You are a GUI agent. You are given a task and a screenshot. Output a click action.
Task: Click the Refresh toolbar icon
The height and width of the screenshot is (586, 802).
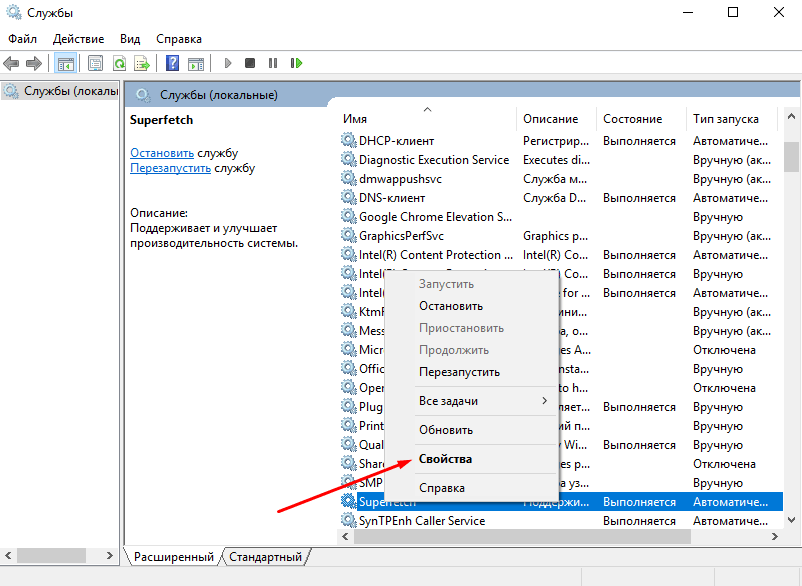[119, 63]
